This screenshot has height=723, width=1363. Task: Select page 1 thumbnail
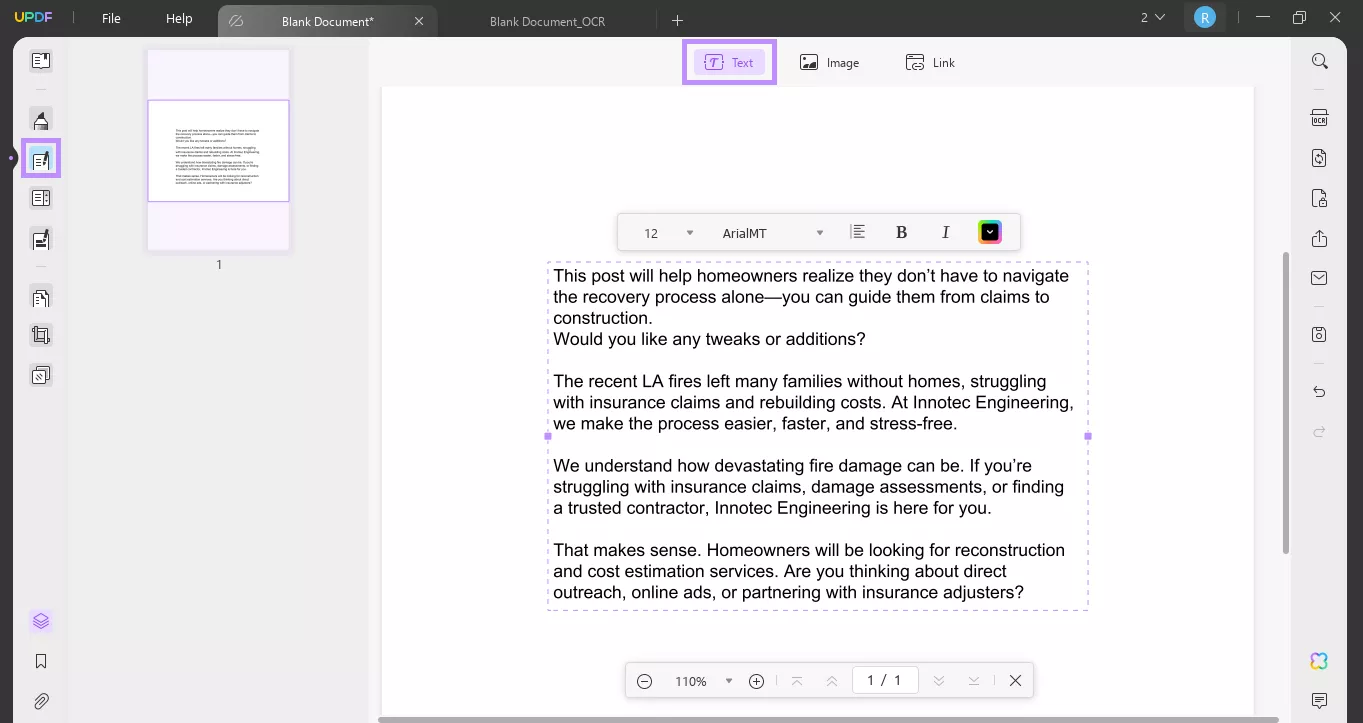pos(218,150)
